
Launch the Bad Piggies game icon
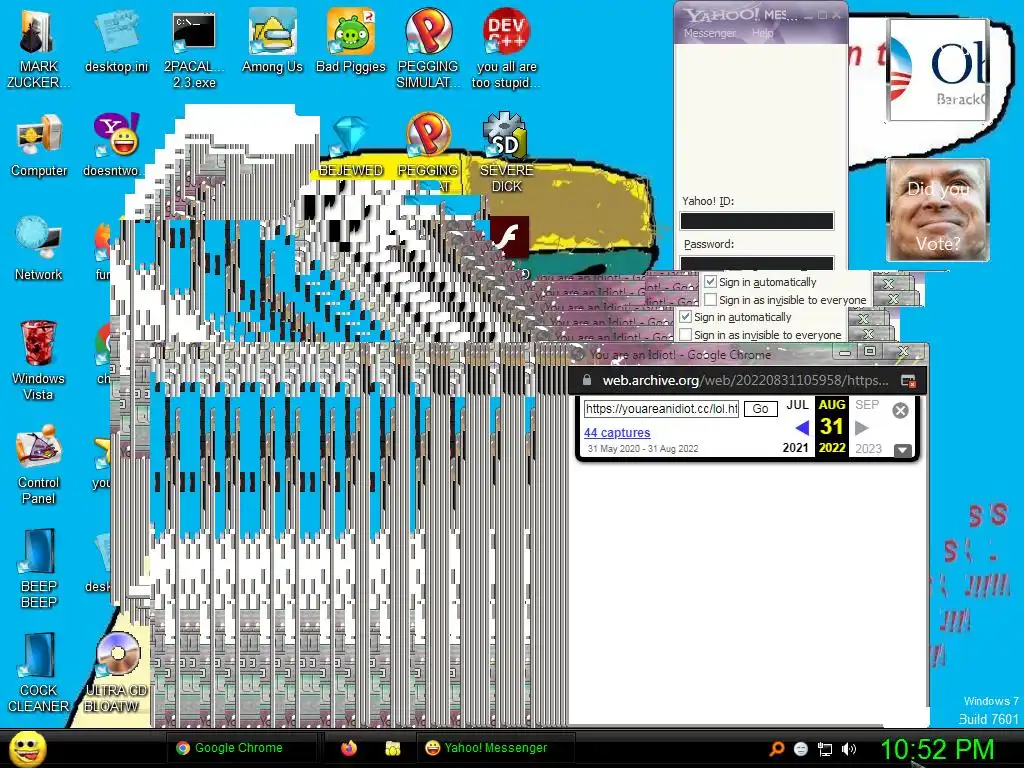351,40
